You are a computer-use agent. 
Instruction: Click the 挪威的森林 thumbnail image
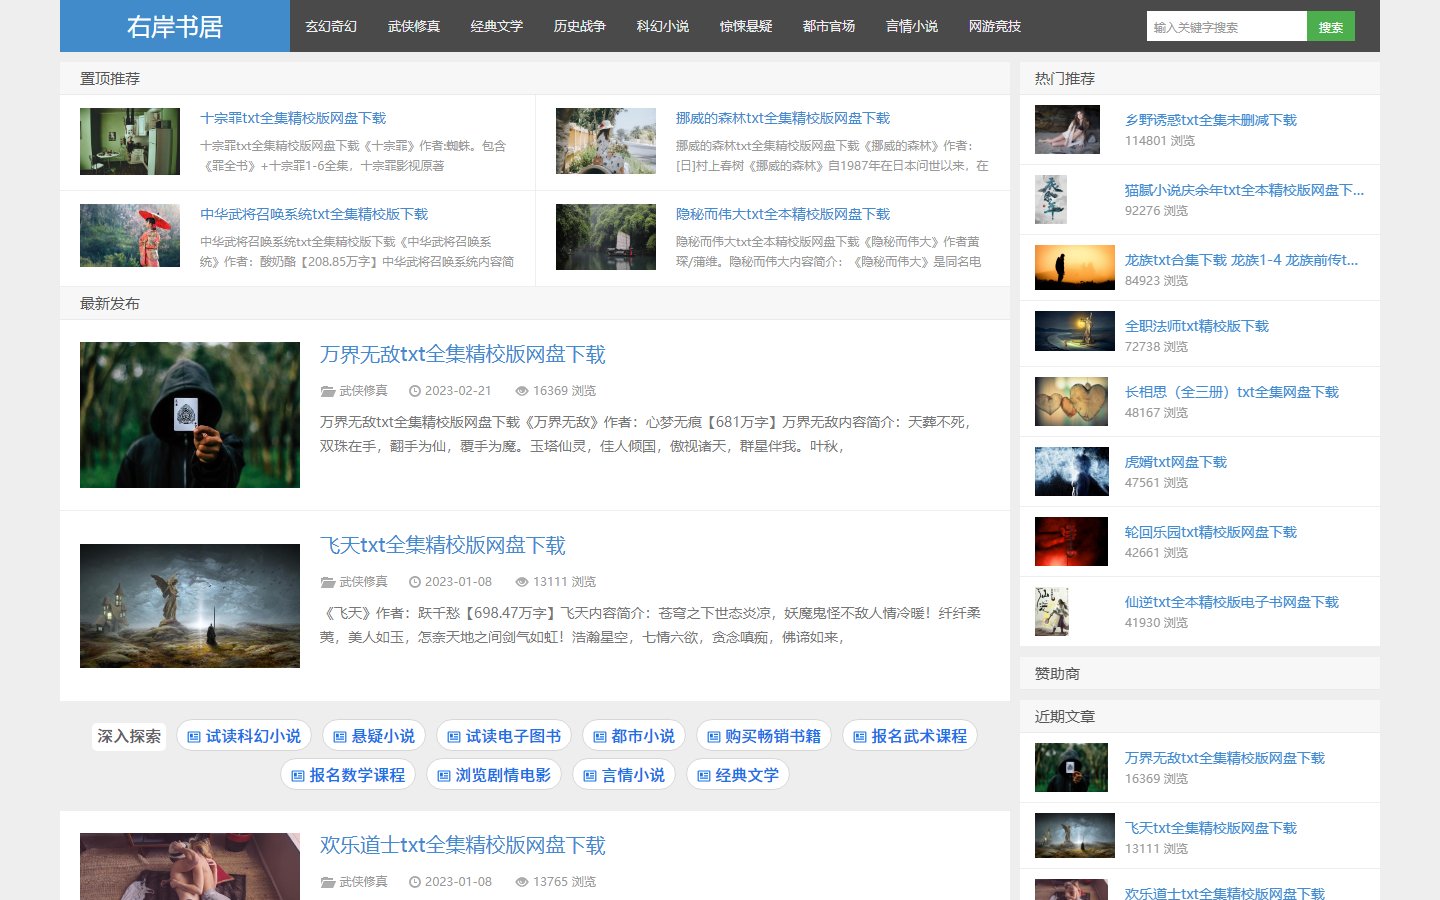pos(606,141)
